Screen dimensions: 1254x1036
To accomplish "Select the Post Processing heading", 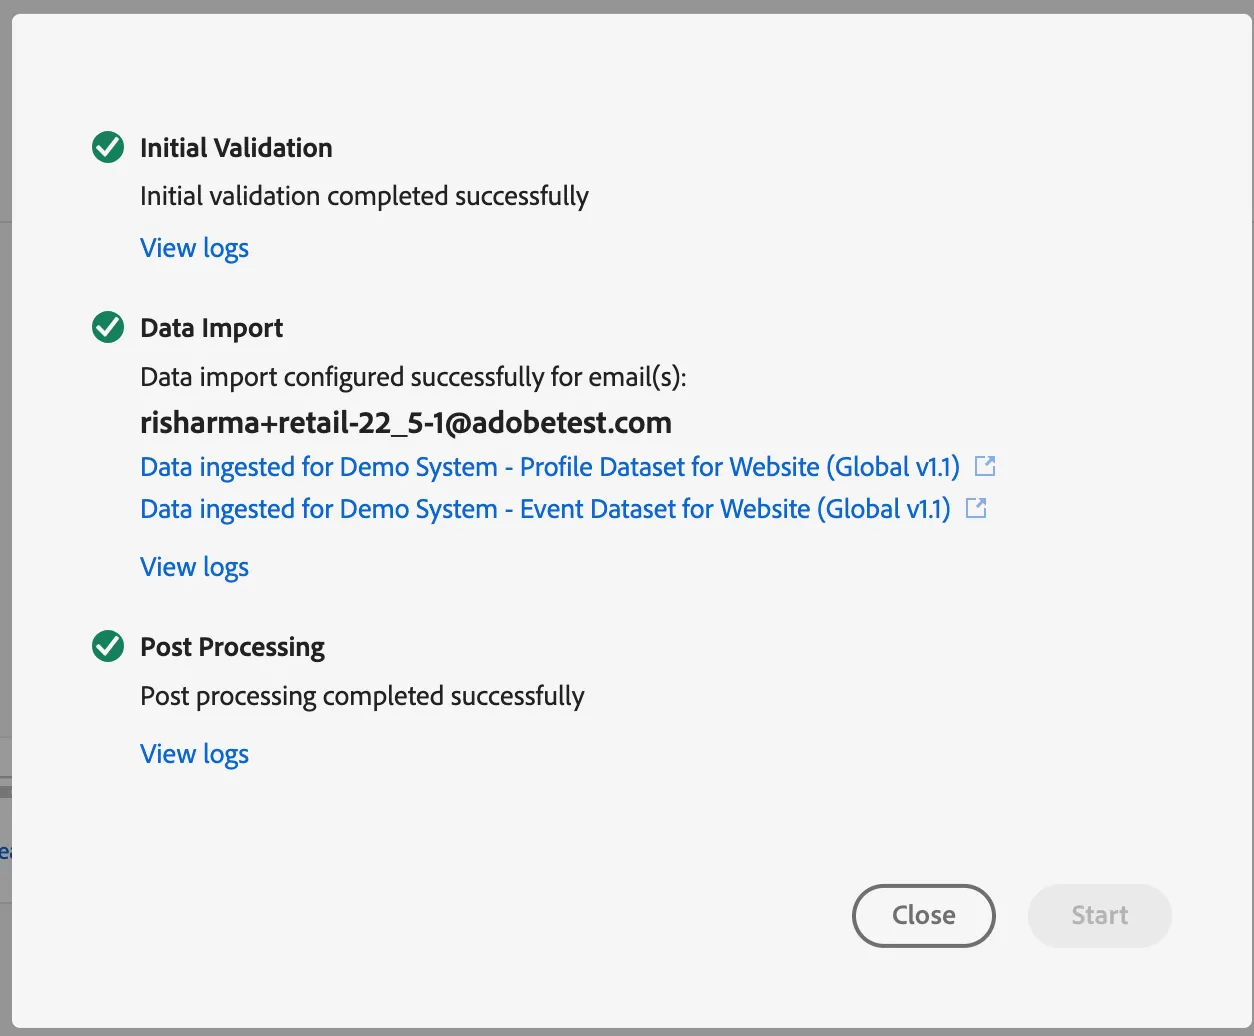I will point(233,647).
